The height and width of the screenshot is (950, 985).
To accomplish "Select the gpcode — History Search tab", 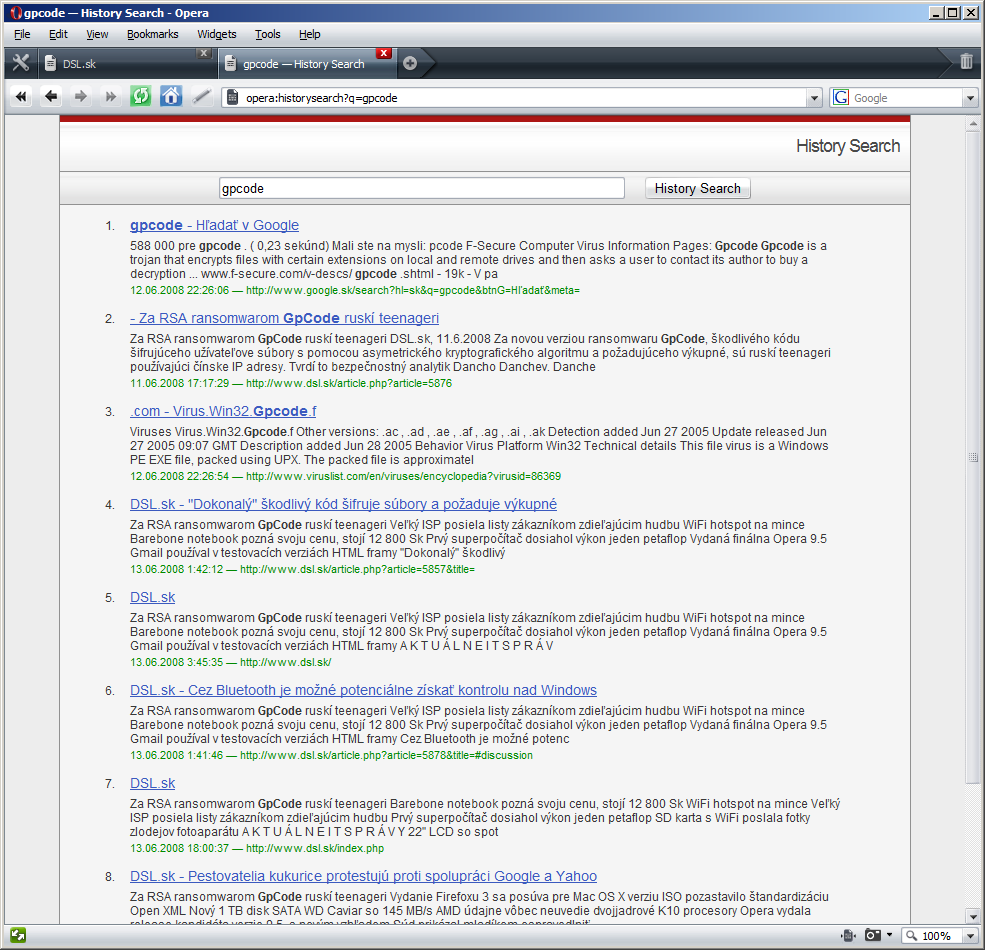I will [307, 63].
